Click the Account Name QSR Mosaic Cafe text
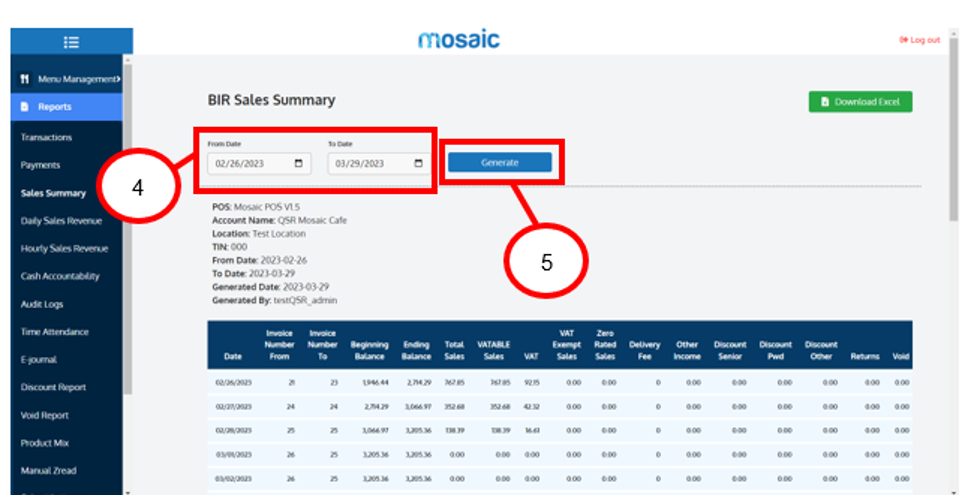 coord(280,221)
